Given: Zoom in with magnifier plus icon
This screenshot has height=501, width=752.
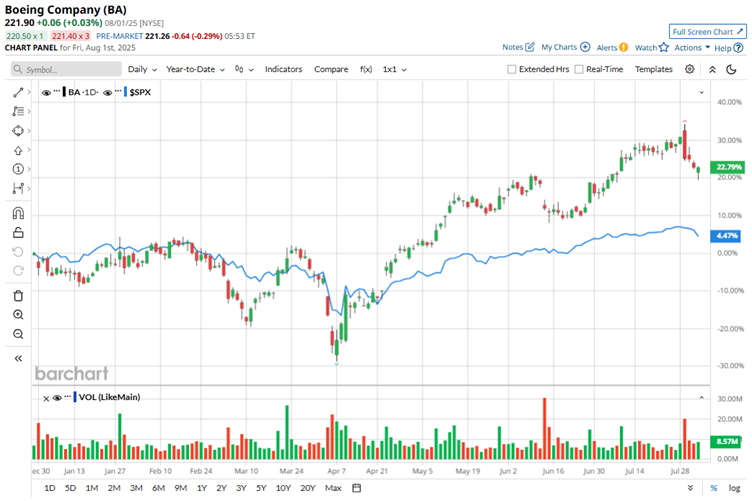Looking at the screenshot, I should [18, 315].
